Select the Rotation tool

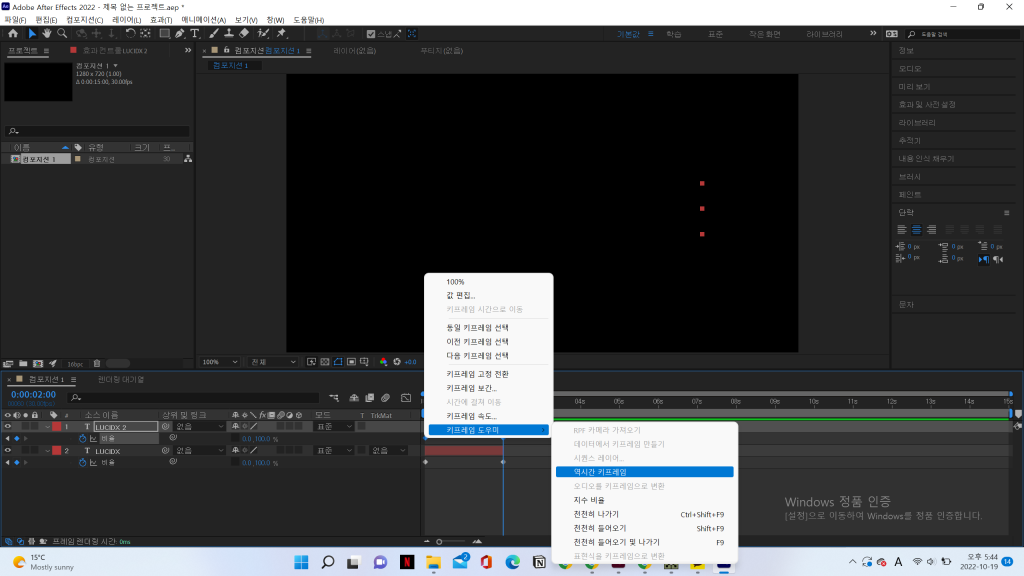pos(131,33)
